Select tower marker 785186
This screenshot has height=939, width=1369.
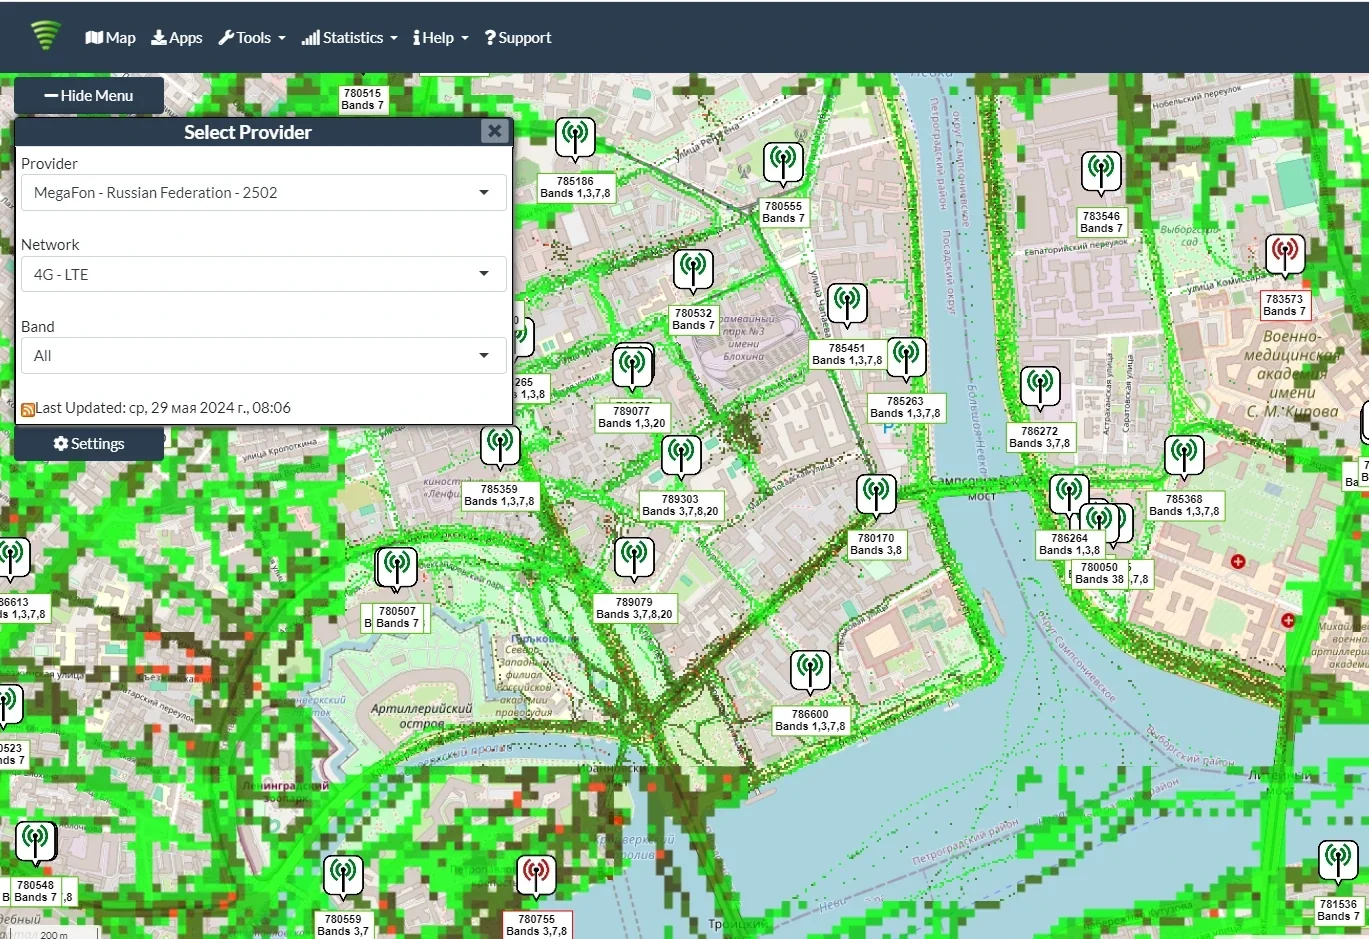pyautogui.click(x=575, y=139)
